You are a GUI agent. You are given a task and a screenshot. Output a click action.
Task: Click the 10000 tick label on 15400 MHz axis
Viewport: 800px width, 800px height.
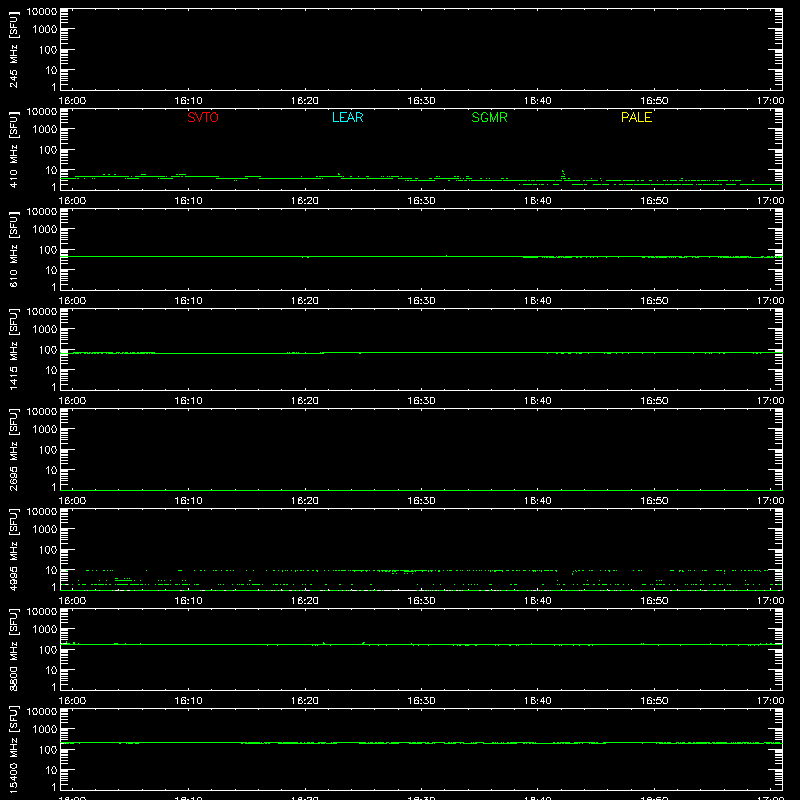coord(42,712)
